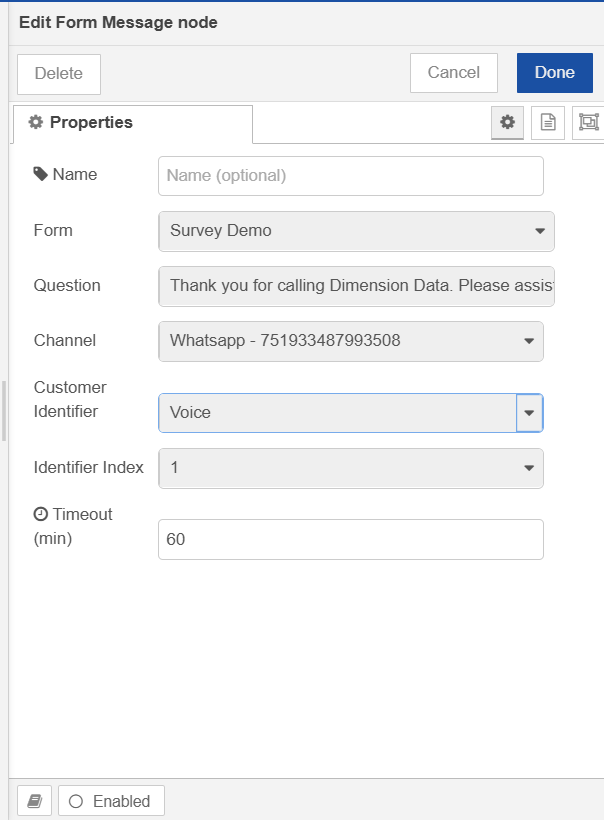Click the Timeout minutes field showing 60
This screenshot has height=820, width=604.
(x=351, y=539)
